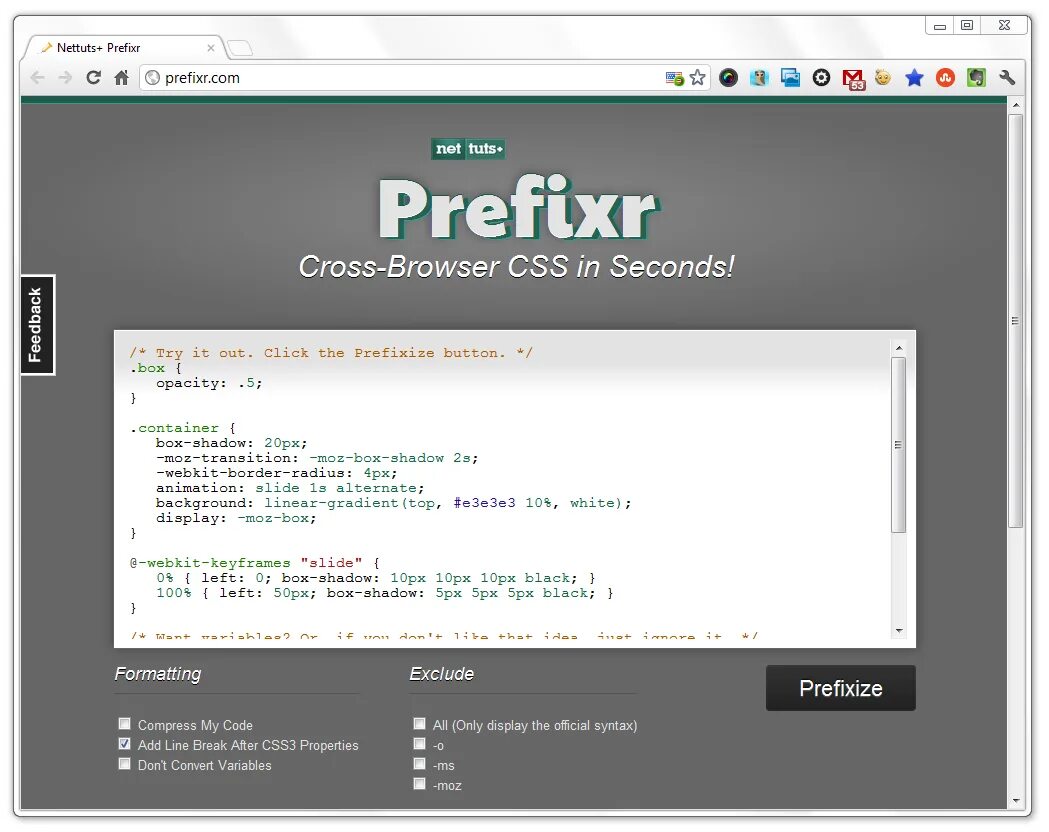
Task: Click "Cross-Browser CSS in Seconds!" tagline
Action: [x=516, y=266]
